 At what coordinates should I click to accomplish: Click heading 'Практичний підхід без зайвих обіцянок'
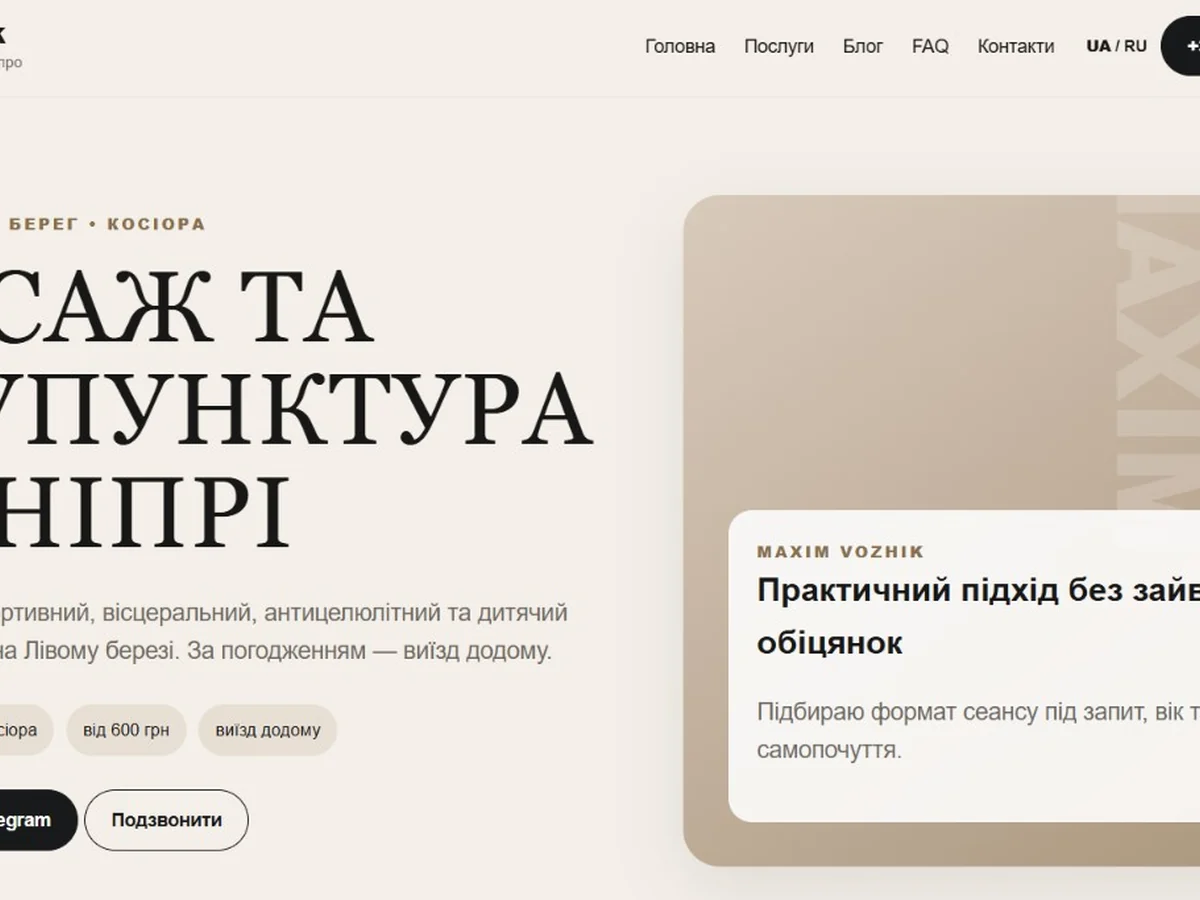point(978,616)
